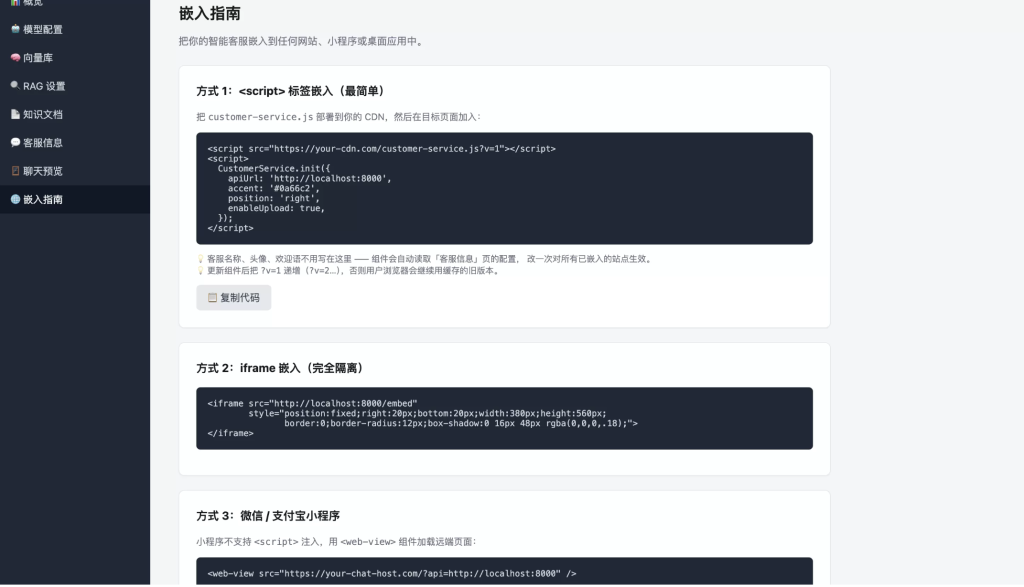Click the document icon beside 知识文档
This screenshot has height=587, width=1024.
[15, 114]
